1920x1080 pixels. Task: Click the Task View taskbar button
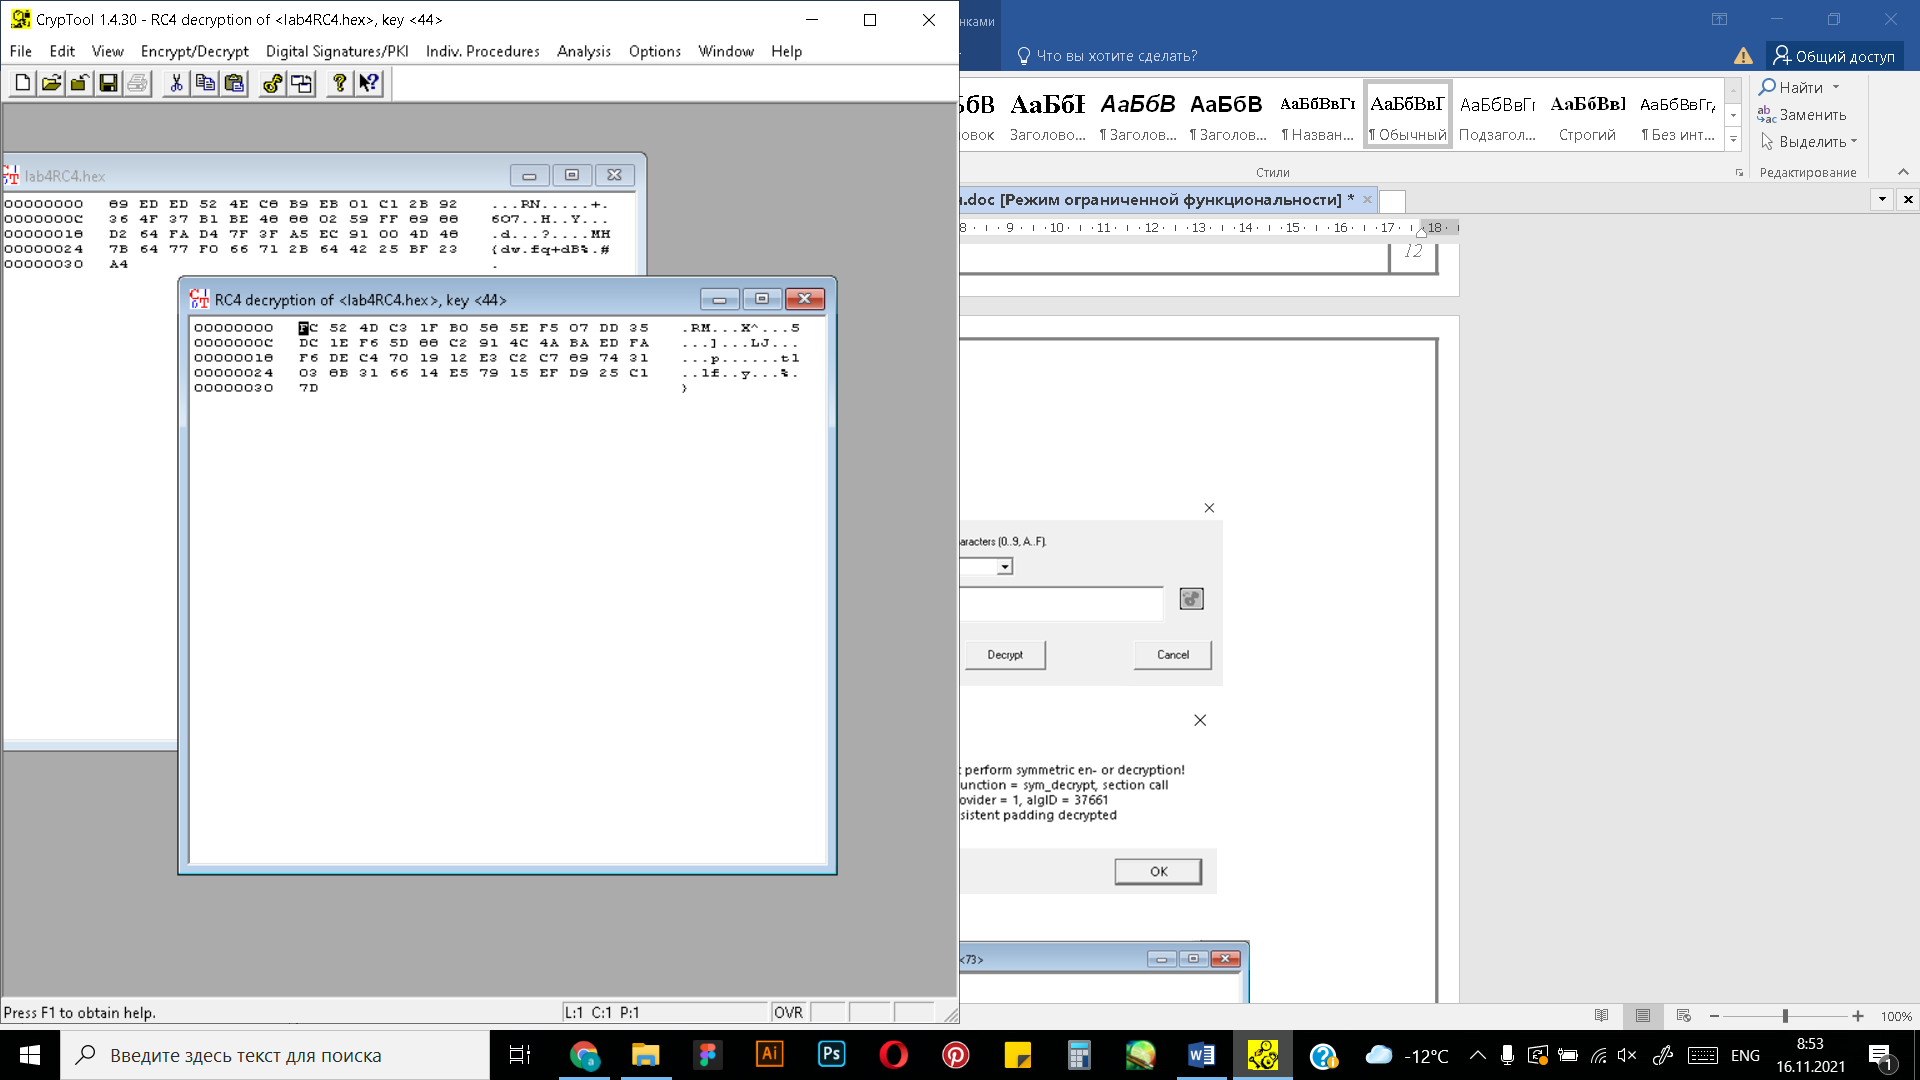tap(520, 1055)
